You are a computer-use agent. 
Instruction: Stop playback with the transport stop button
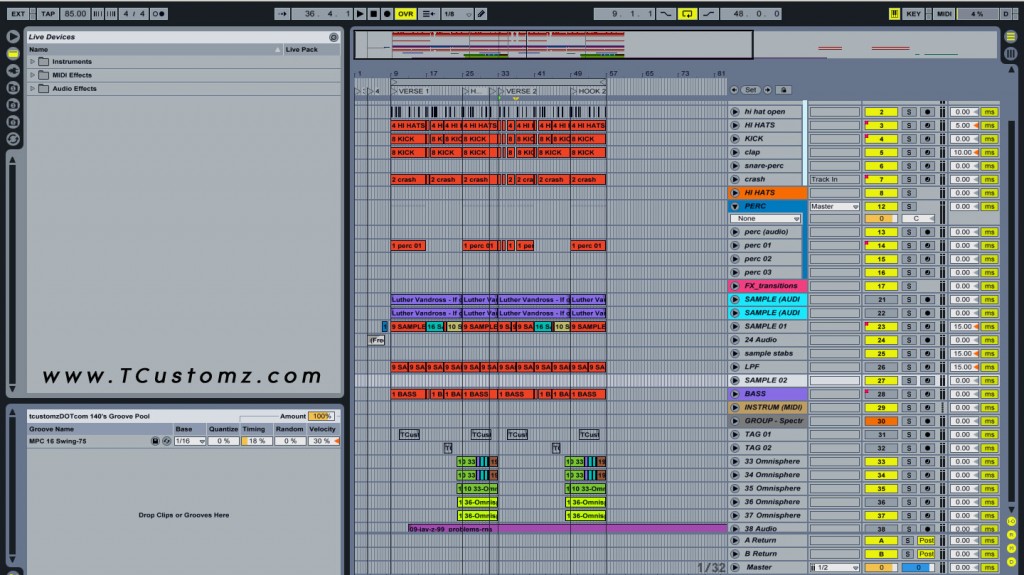[x=374, y=13]
